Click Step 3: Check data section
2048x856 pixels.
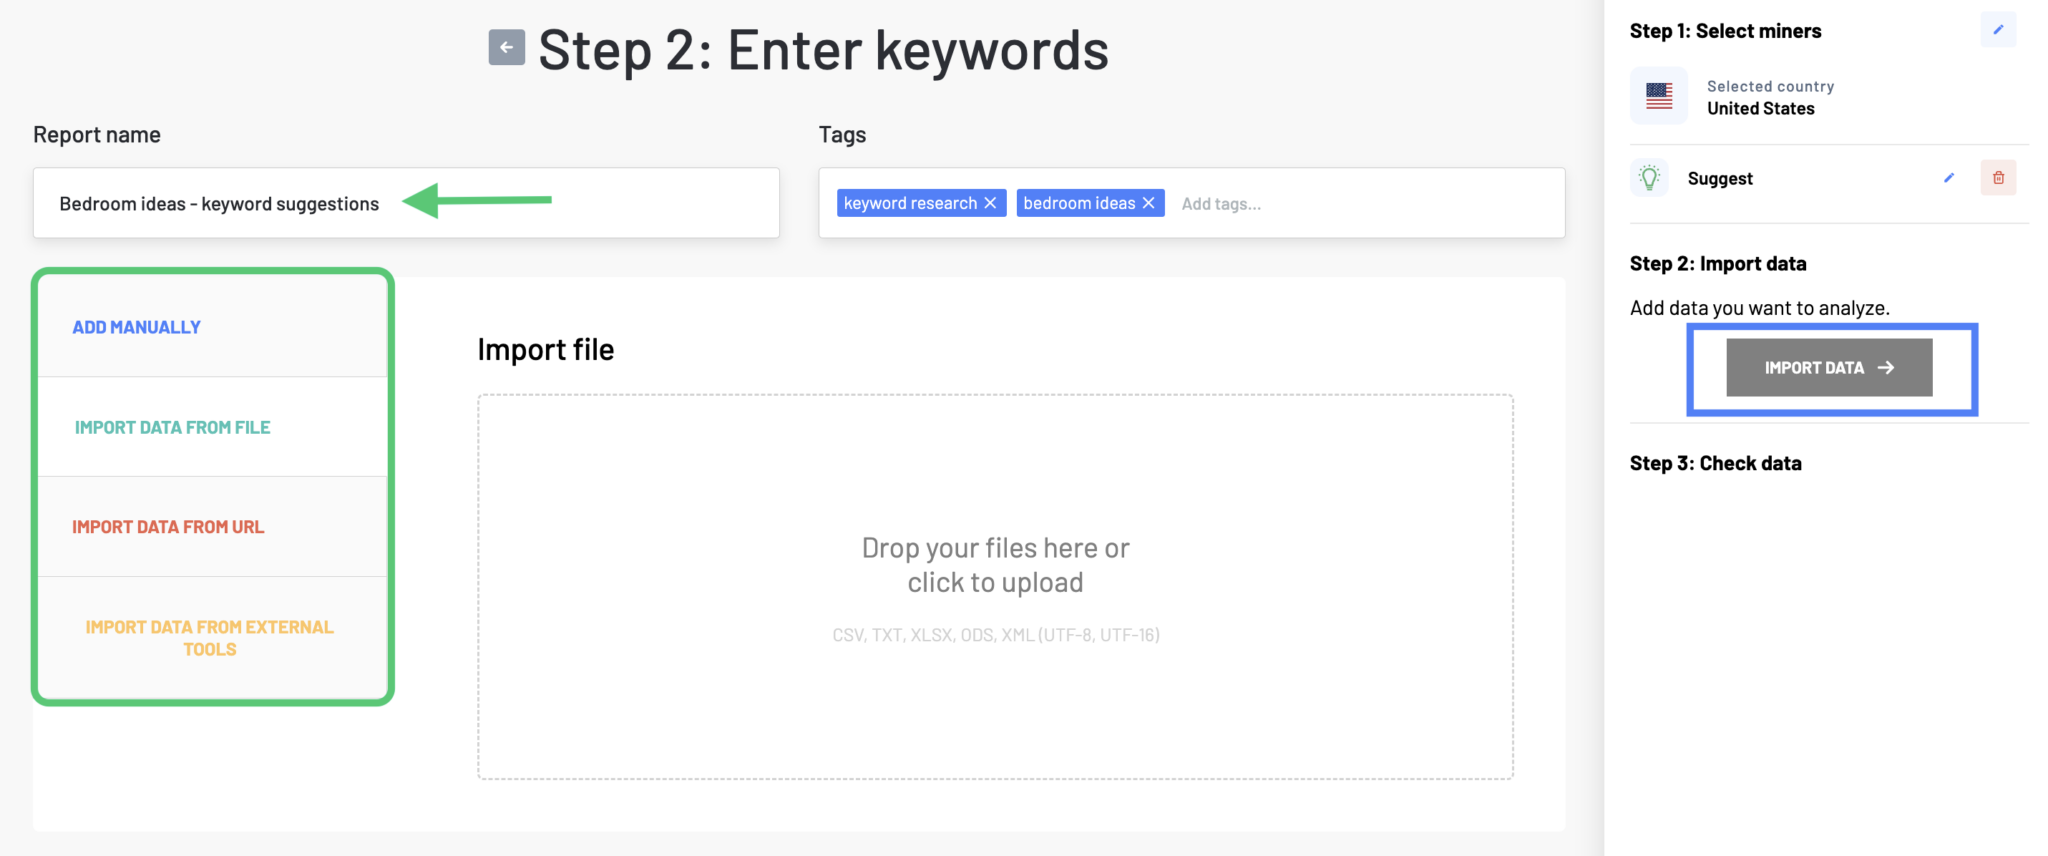coord(1716,462)
